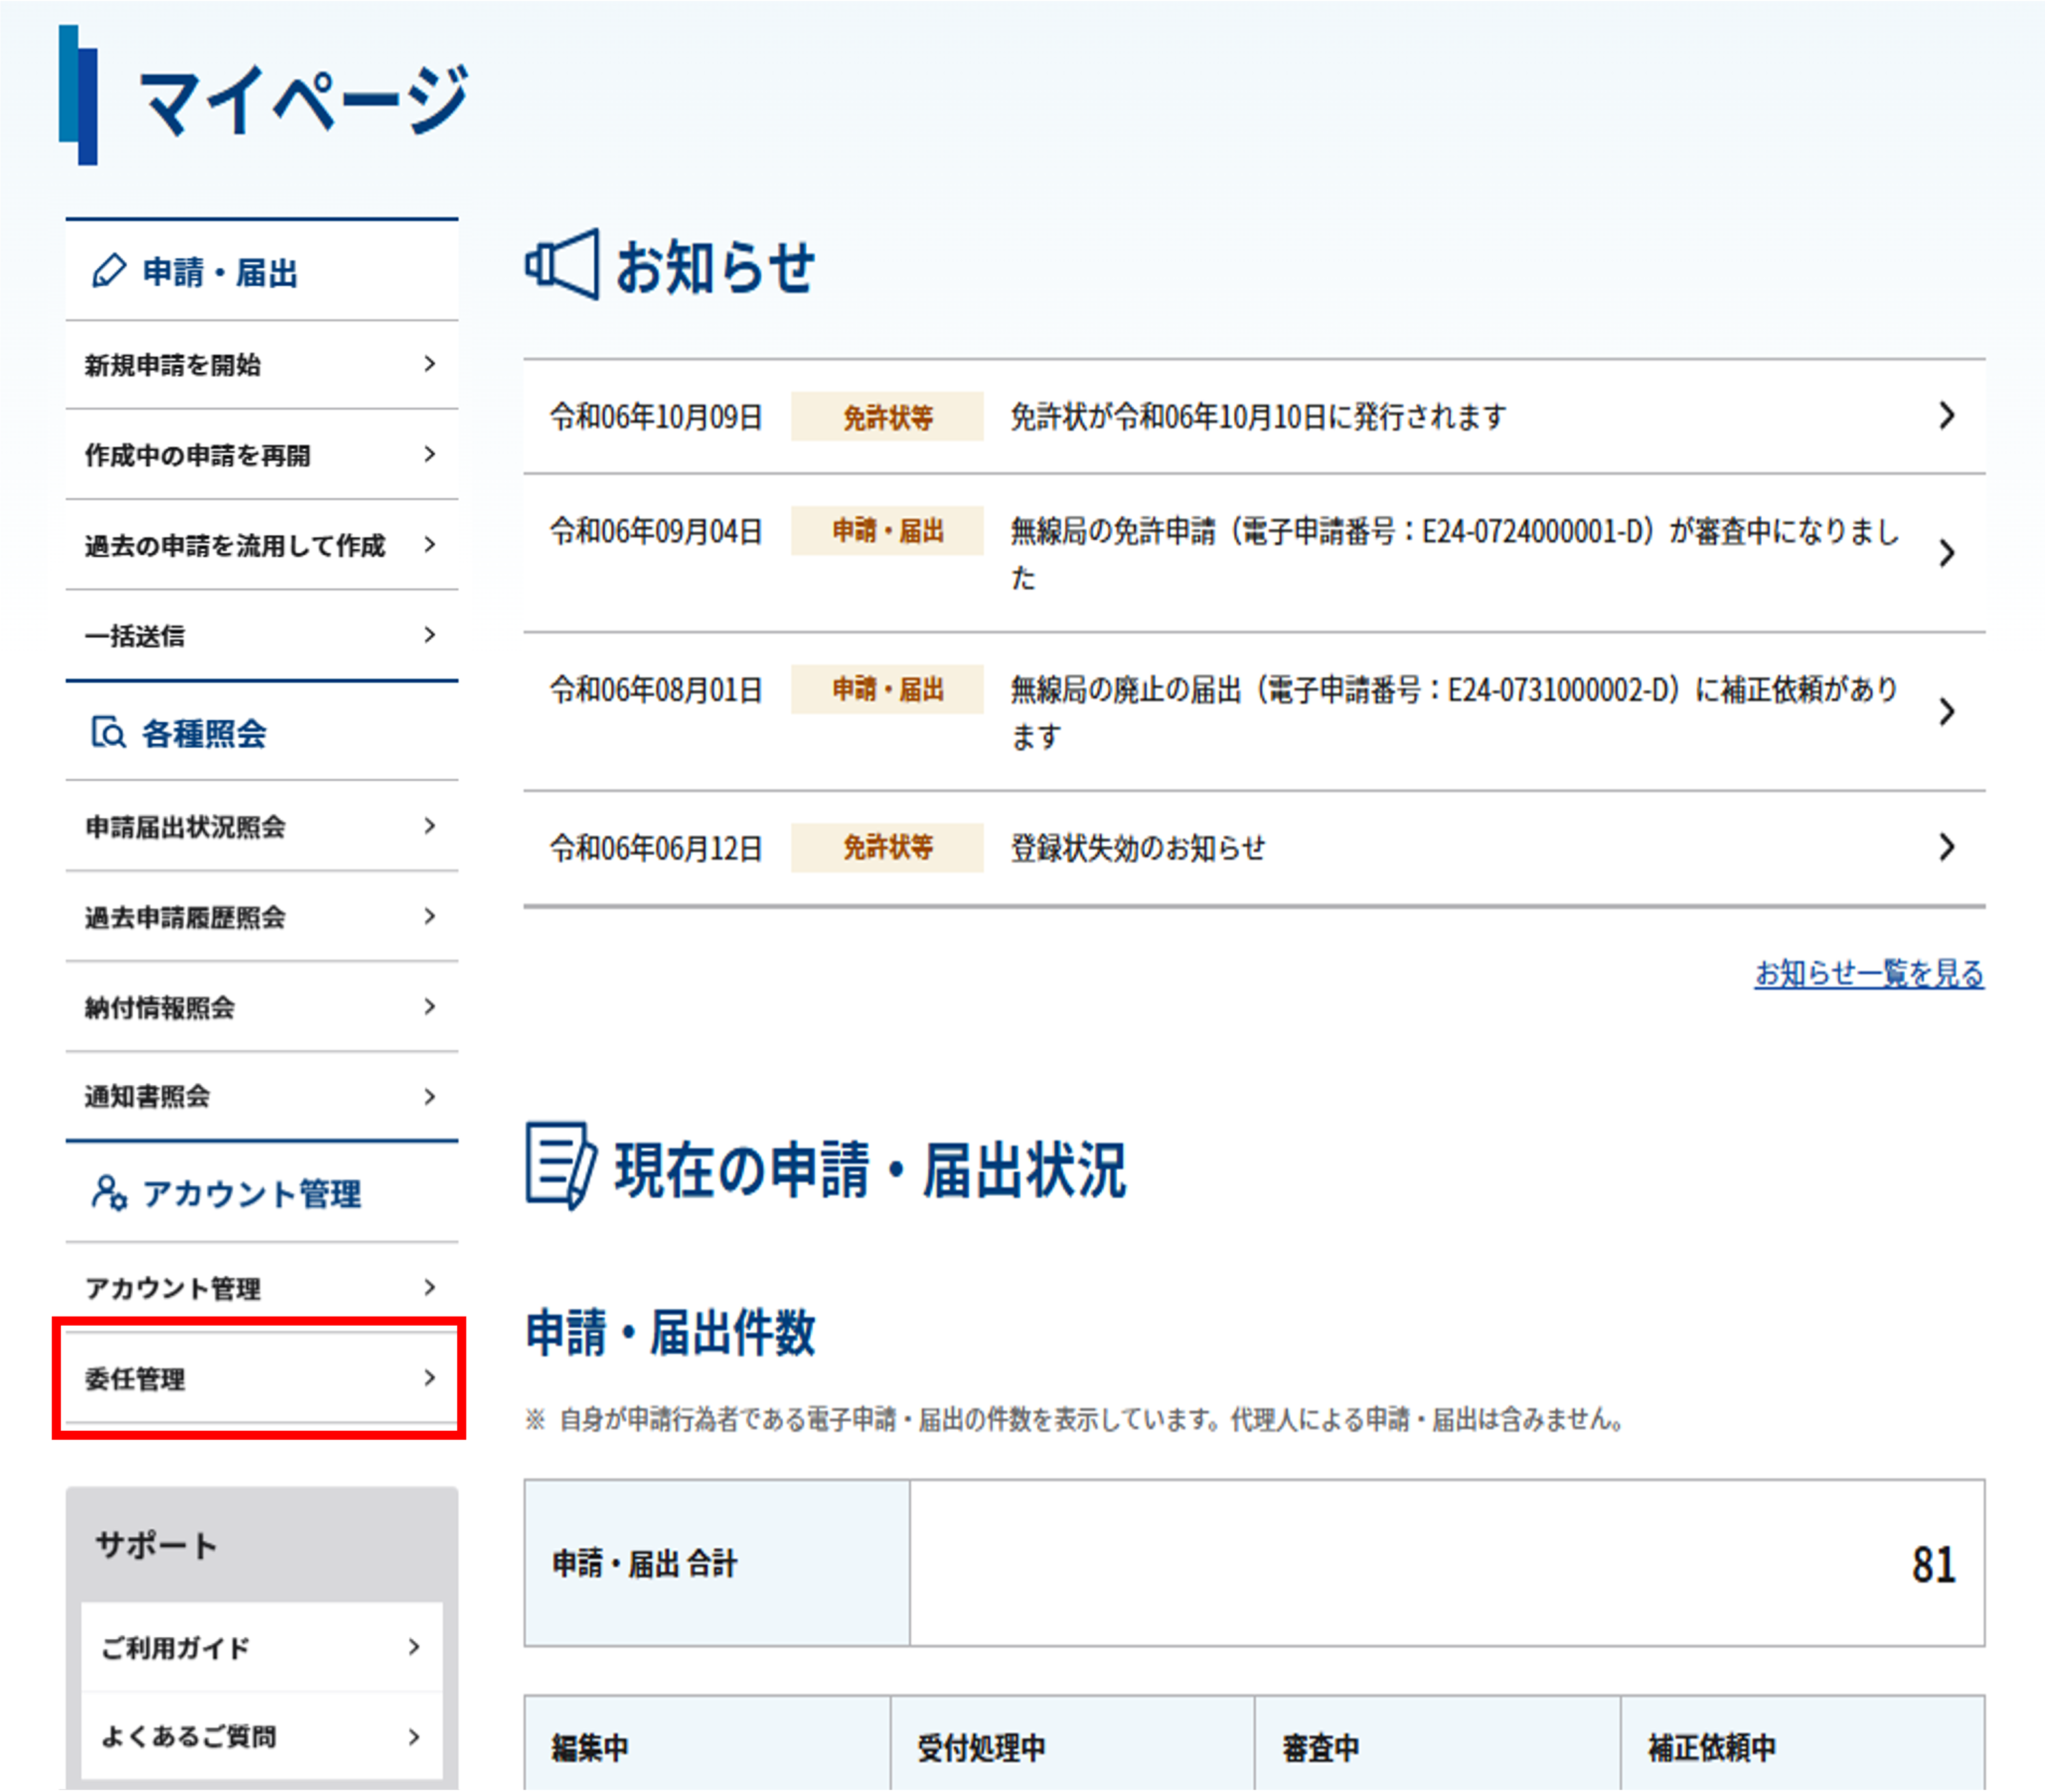Click the chevron beside ご利用ガイド

[x=414, y=1647]
